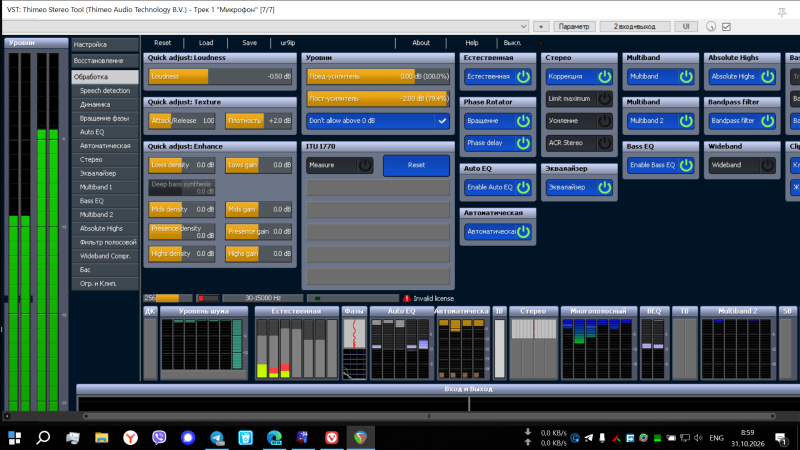800x450 pixels.
Task: Select Bass EQ sidebar entry
Action: coord(105,201)
